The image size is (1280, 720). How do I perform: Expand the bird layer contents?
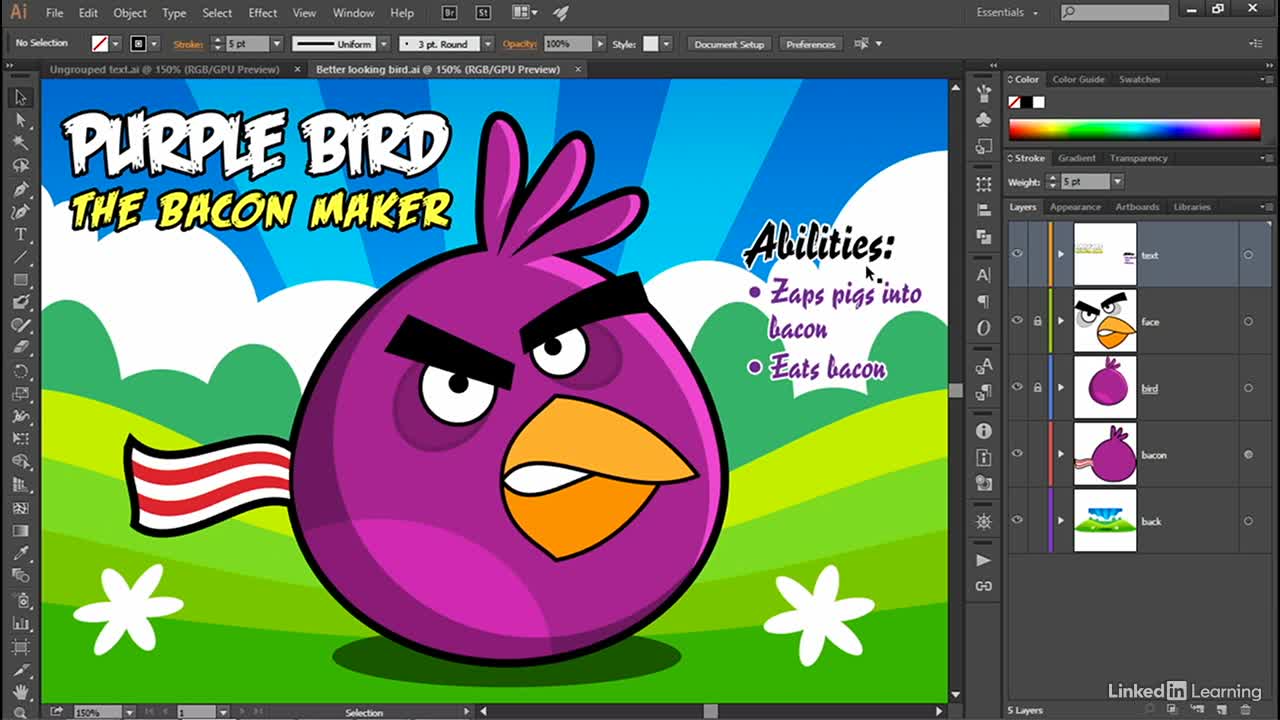pyautogui.click(x=1061, y=388)
